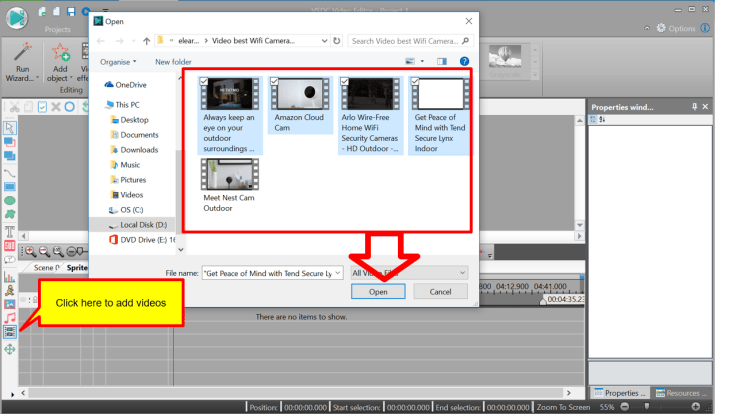This screenshot has width=736, height=414.
Task: Uncheck the Arlo Wire-Free video checkbox
Action: pyautogui.click(x=345, y=82)
